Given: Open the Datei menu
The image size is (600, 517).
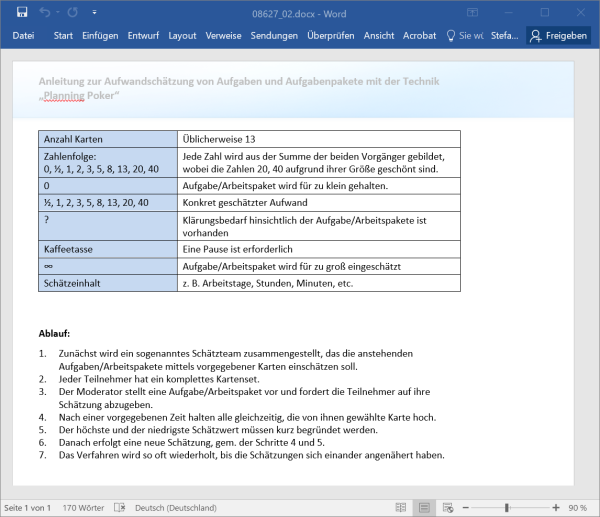Looking at the screenshot, I should pyautogui.click(x=23, y=35).
